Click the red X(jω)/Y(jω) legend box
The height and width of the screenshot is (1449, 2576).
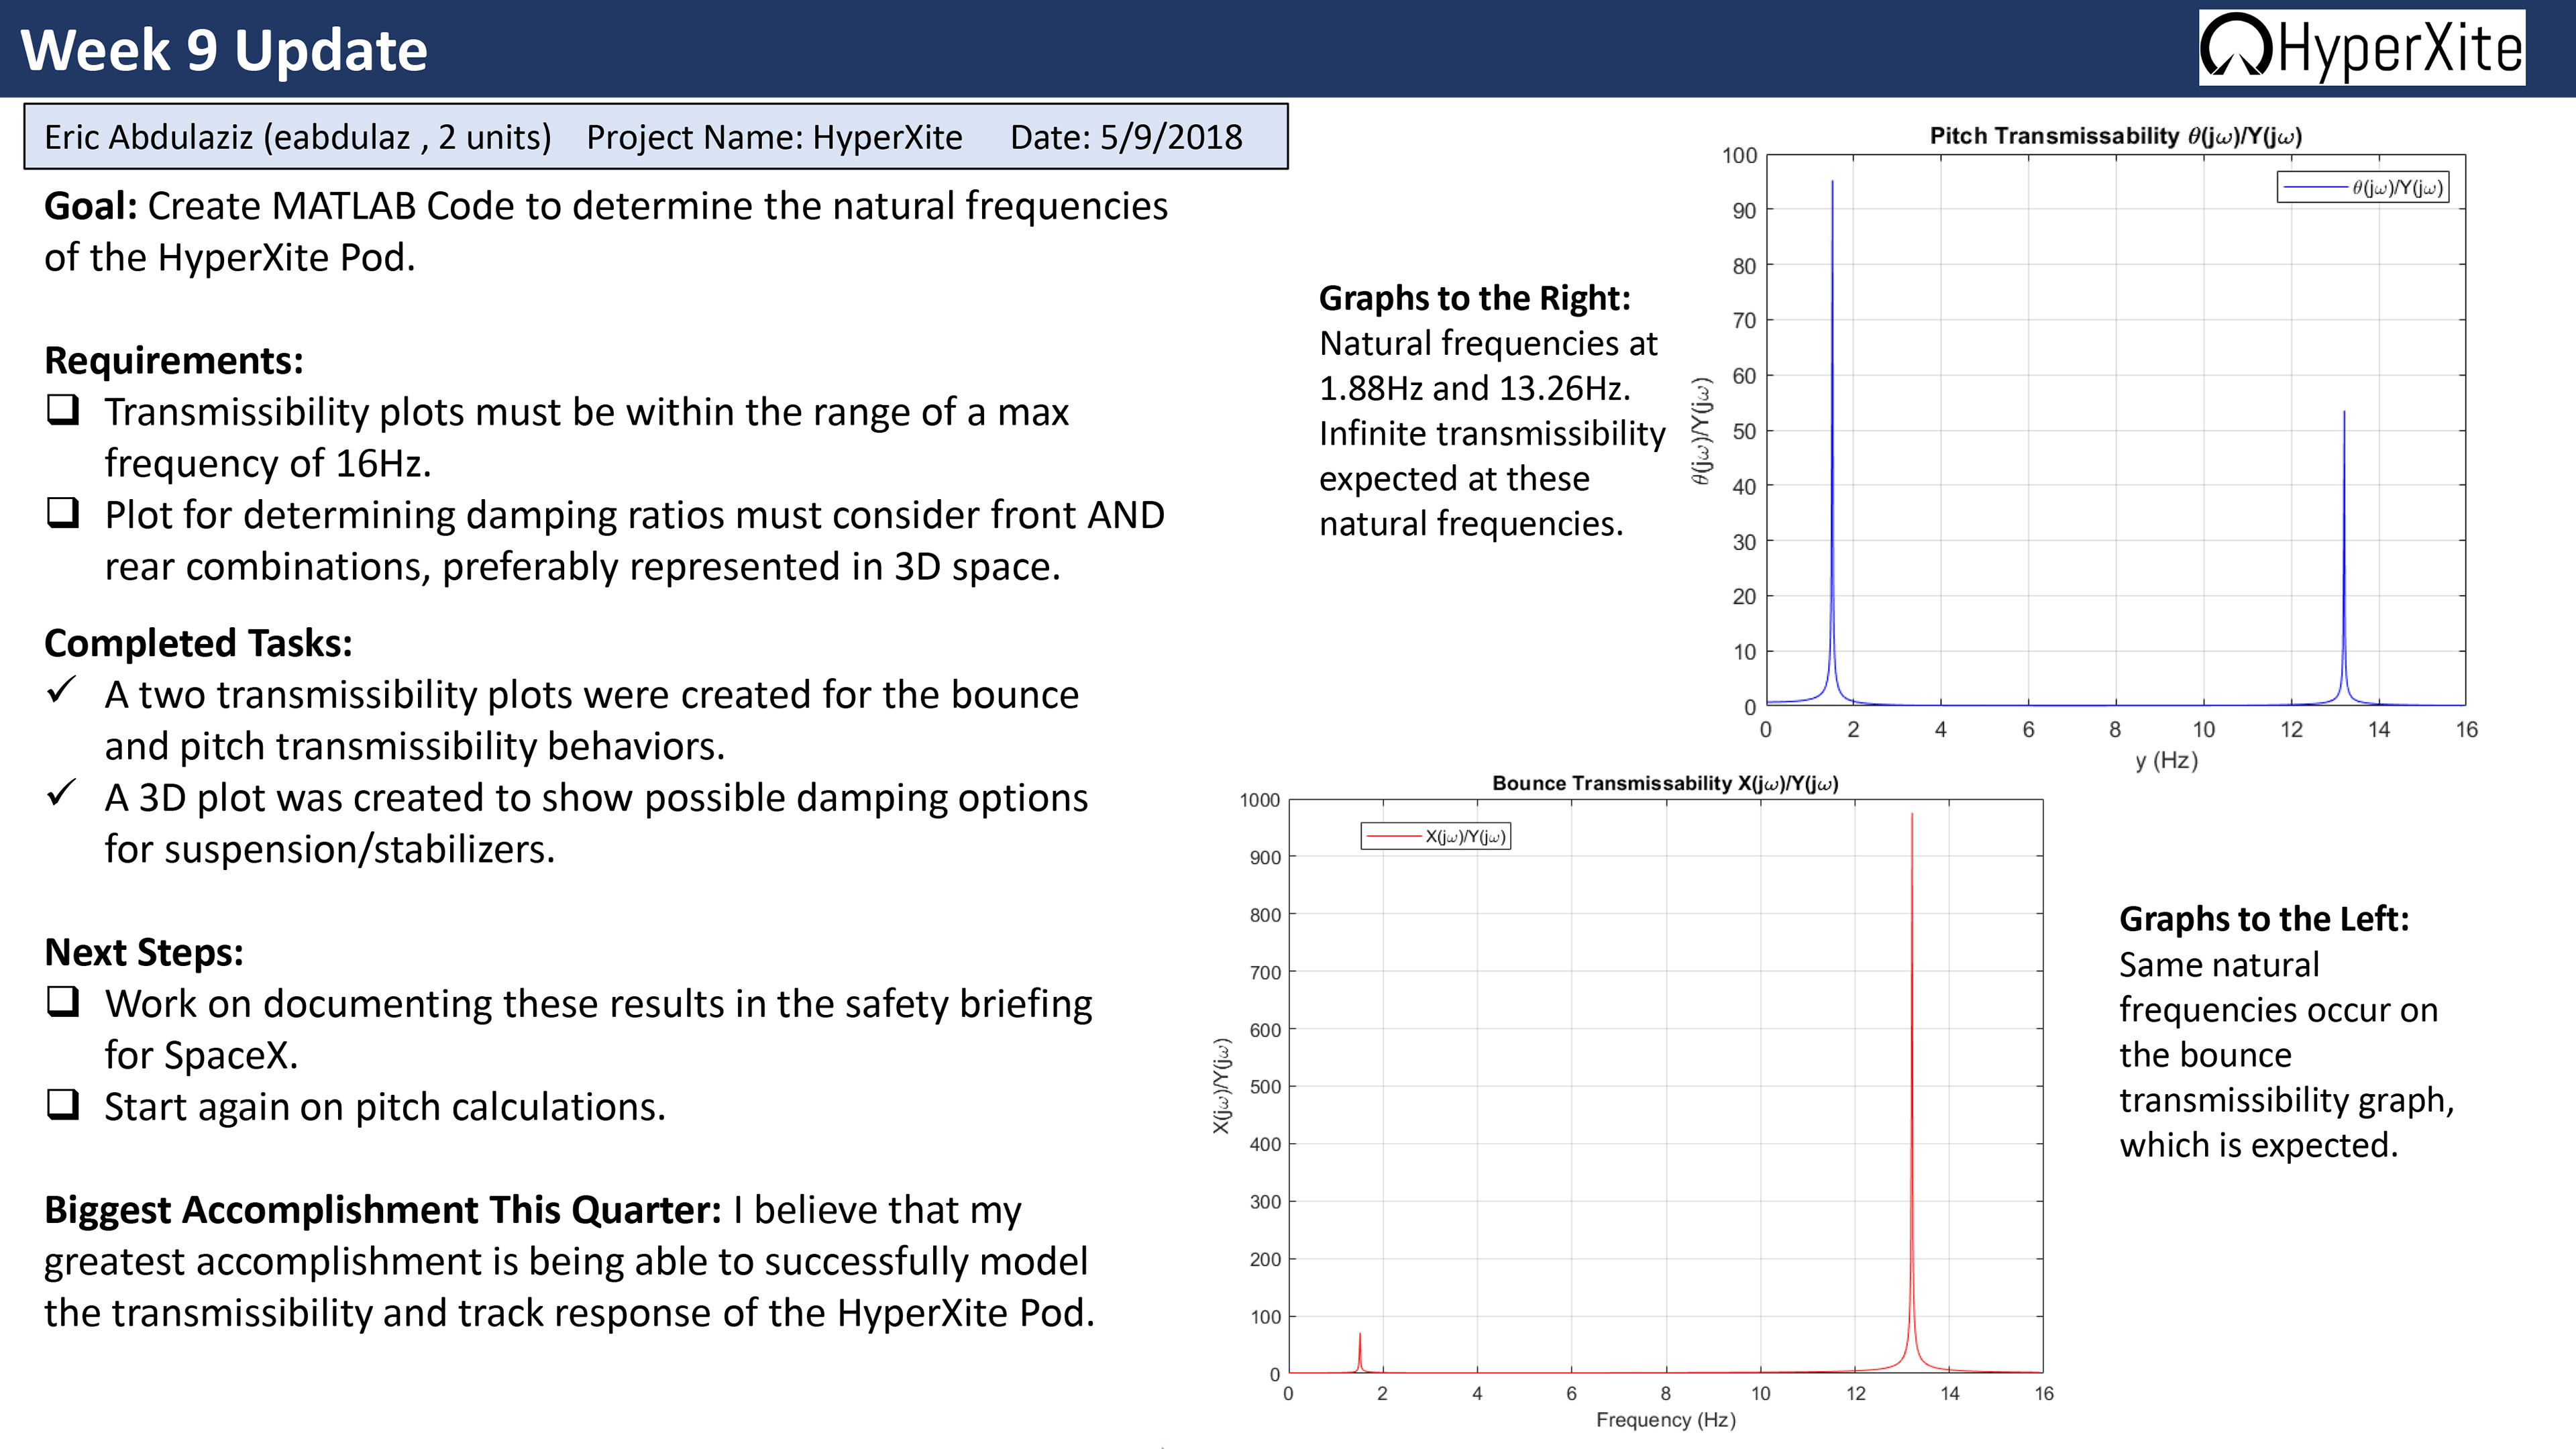[x=1436, y=836]
